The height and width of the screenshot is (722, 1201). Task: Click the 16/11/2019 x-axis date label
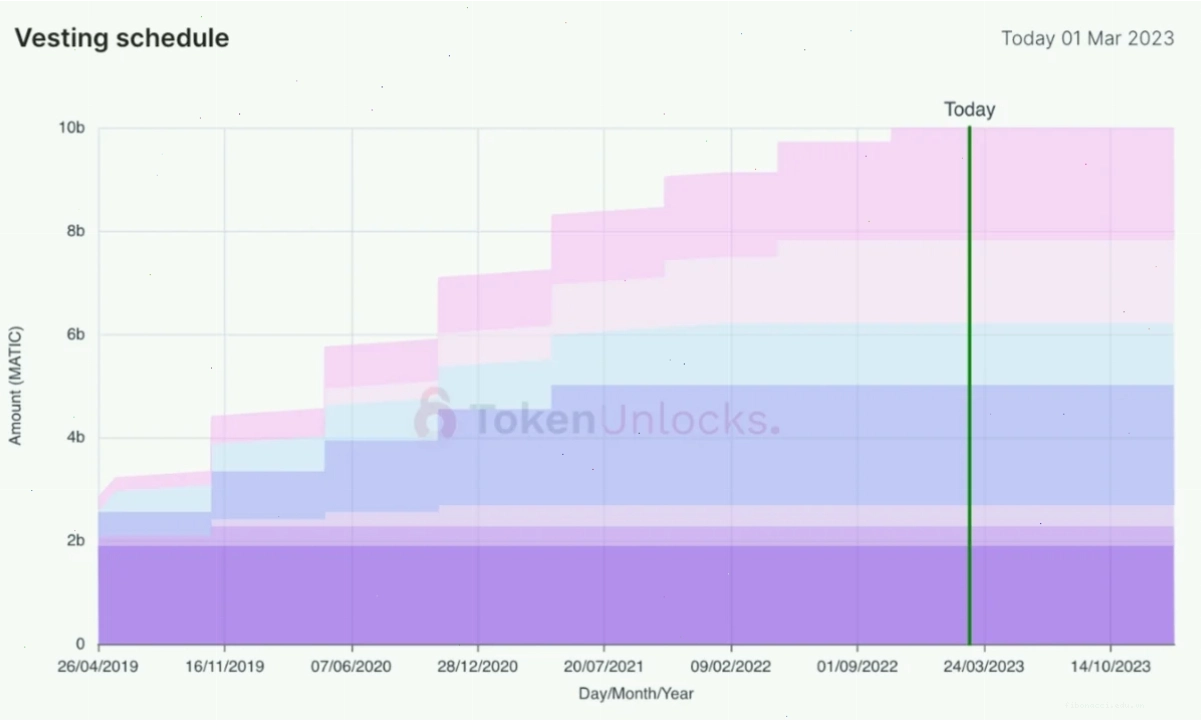[224, 666]
